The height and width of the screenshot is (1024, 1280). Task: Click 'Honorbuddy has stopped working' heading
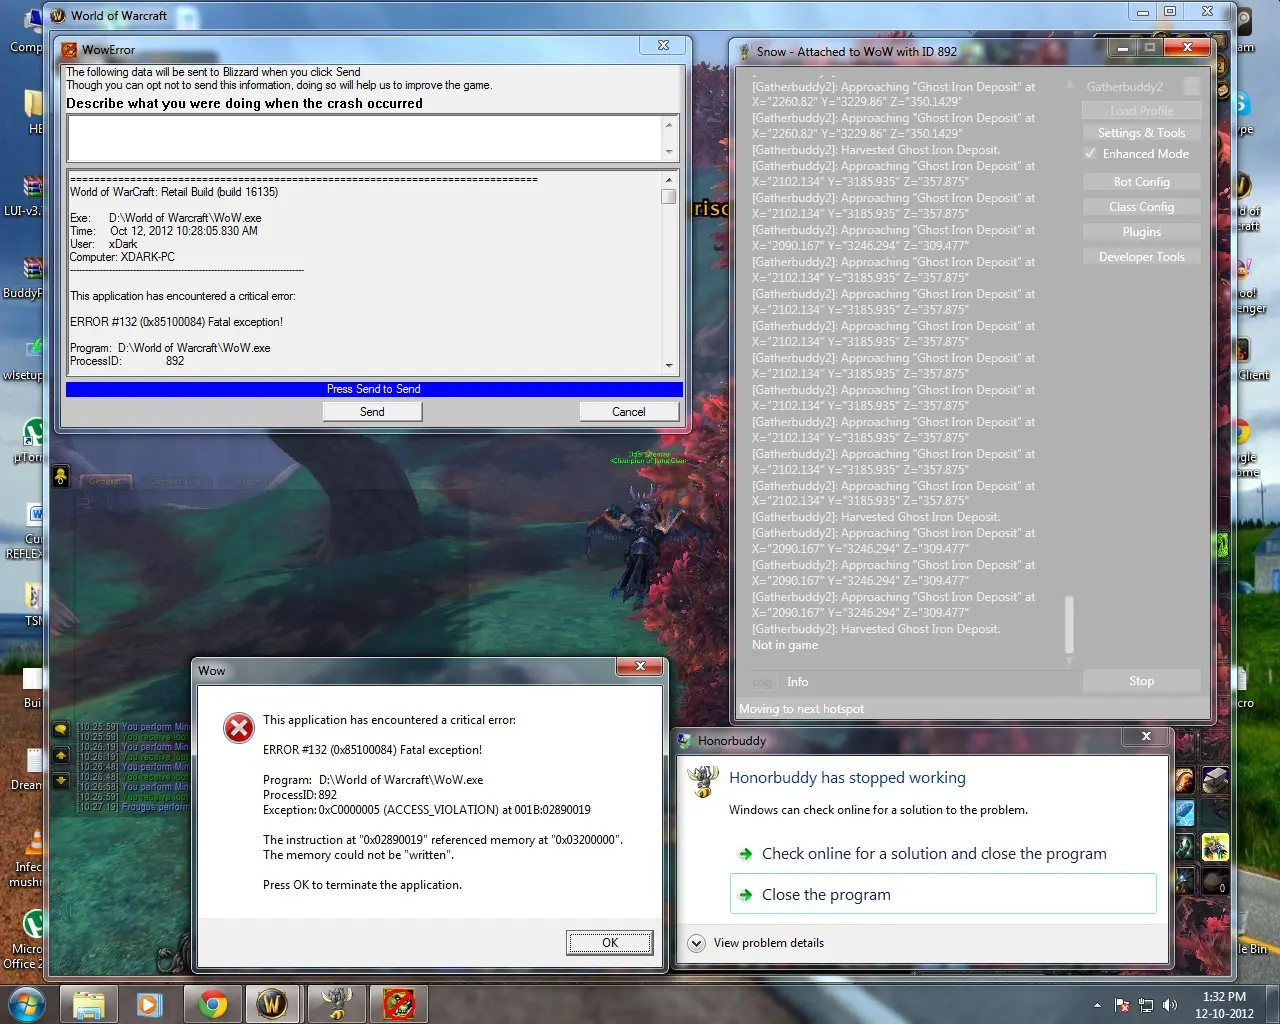tap(847, 778)
